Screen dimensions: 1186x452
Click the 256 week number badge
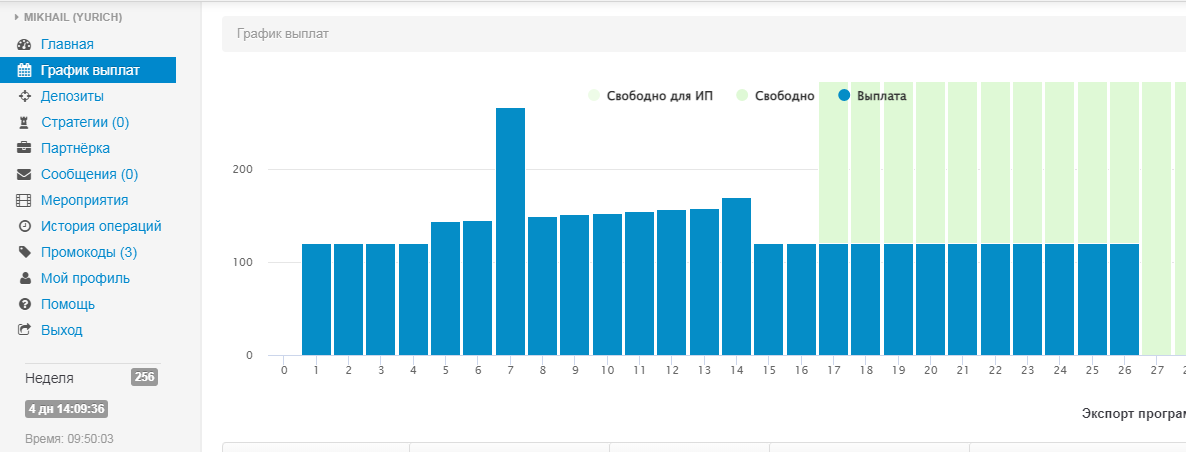(x=144, y=377)
